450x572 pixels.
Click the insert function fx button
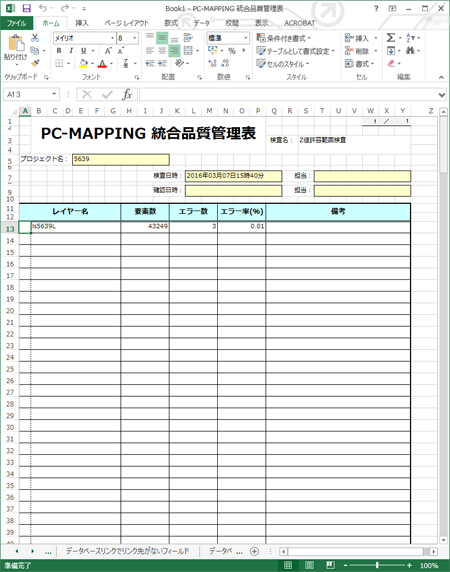click(x=127, y=94)
